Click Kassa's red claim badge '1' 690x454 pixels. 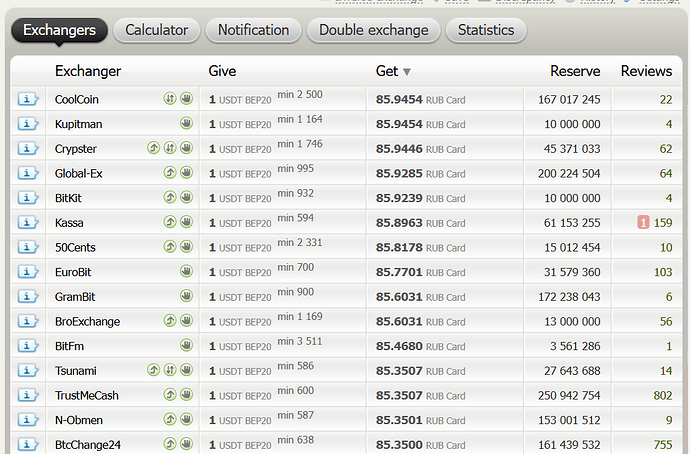click(x=643, y=223)
